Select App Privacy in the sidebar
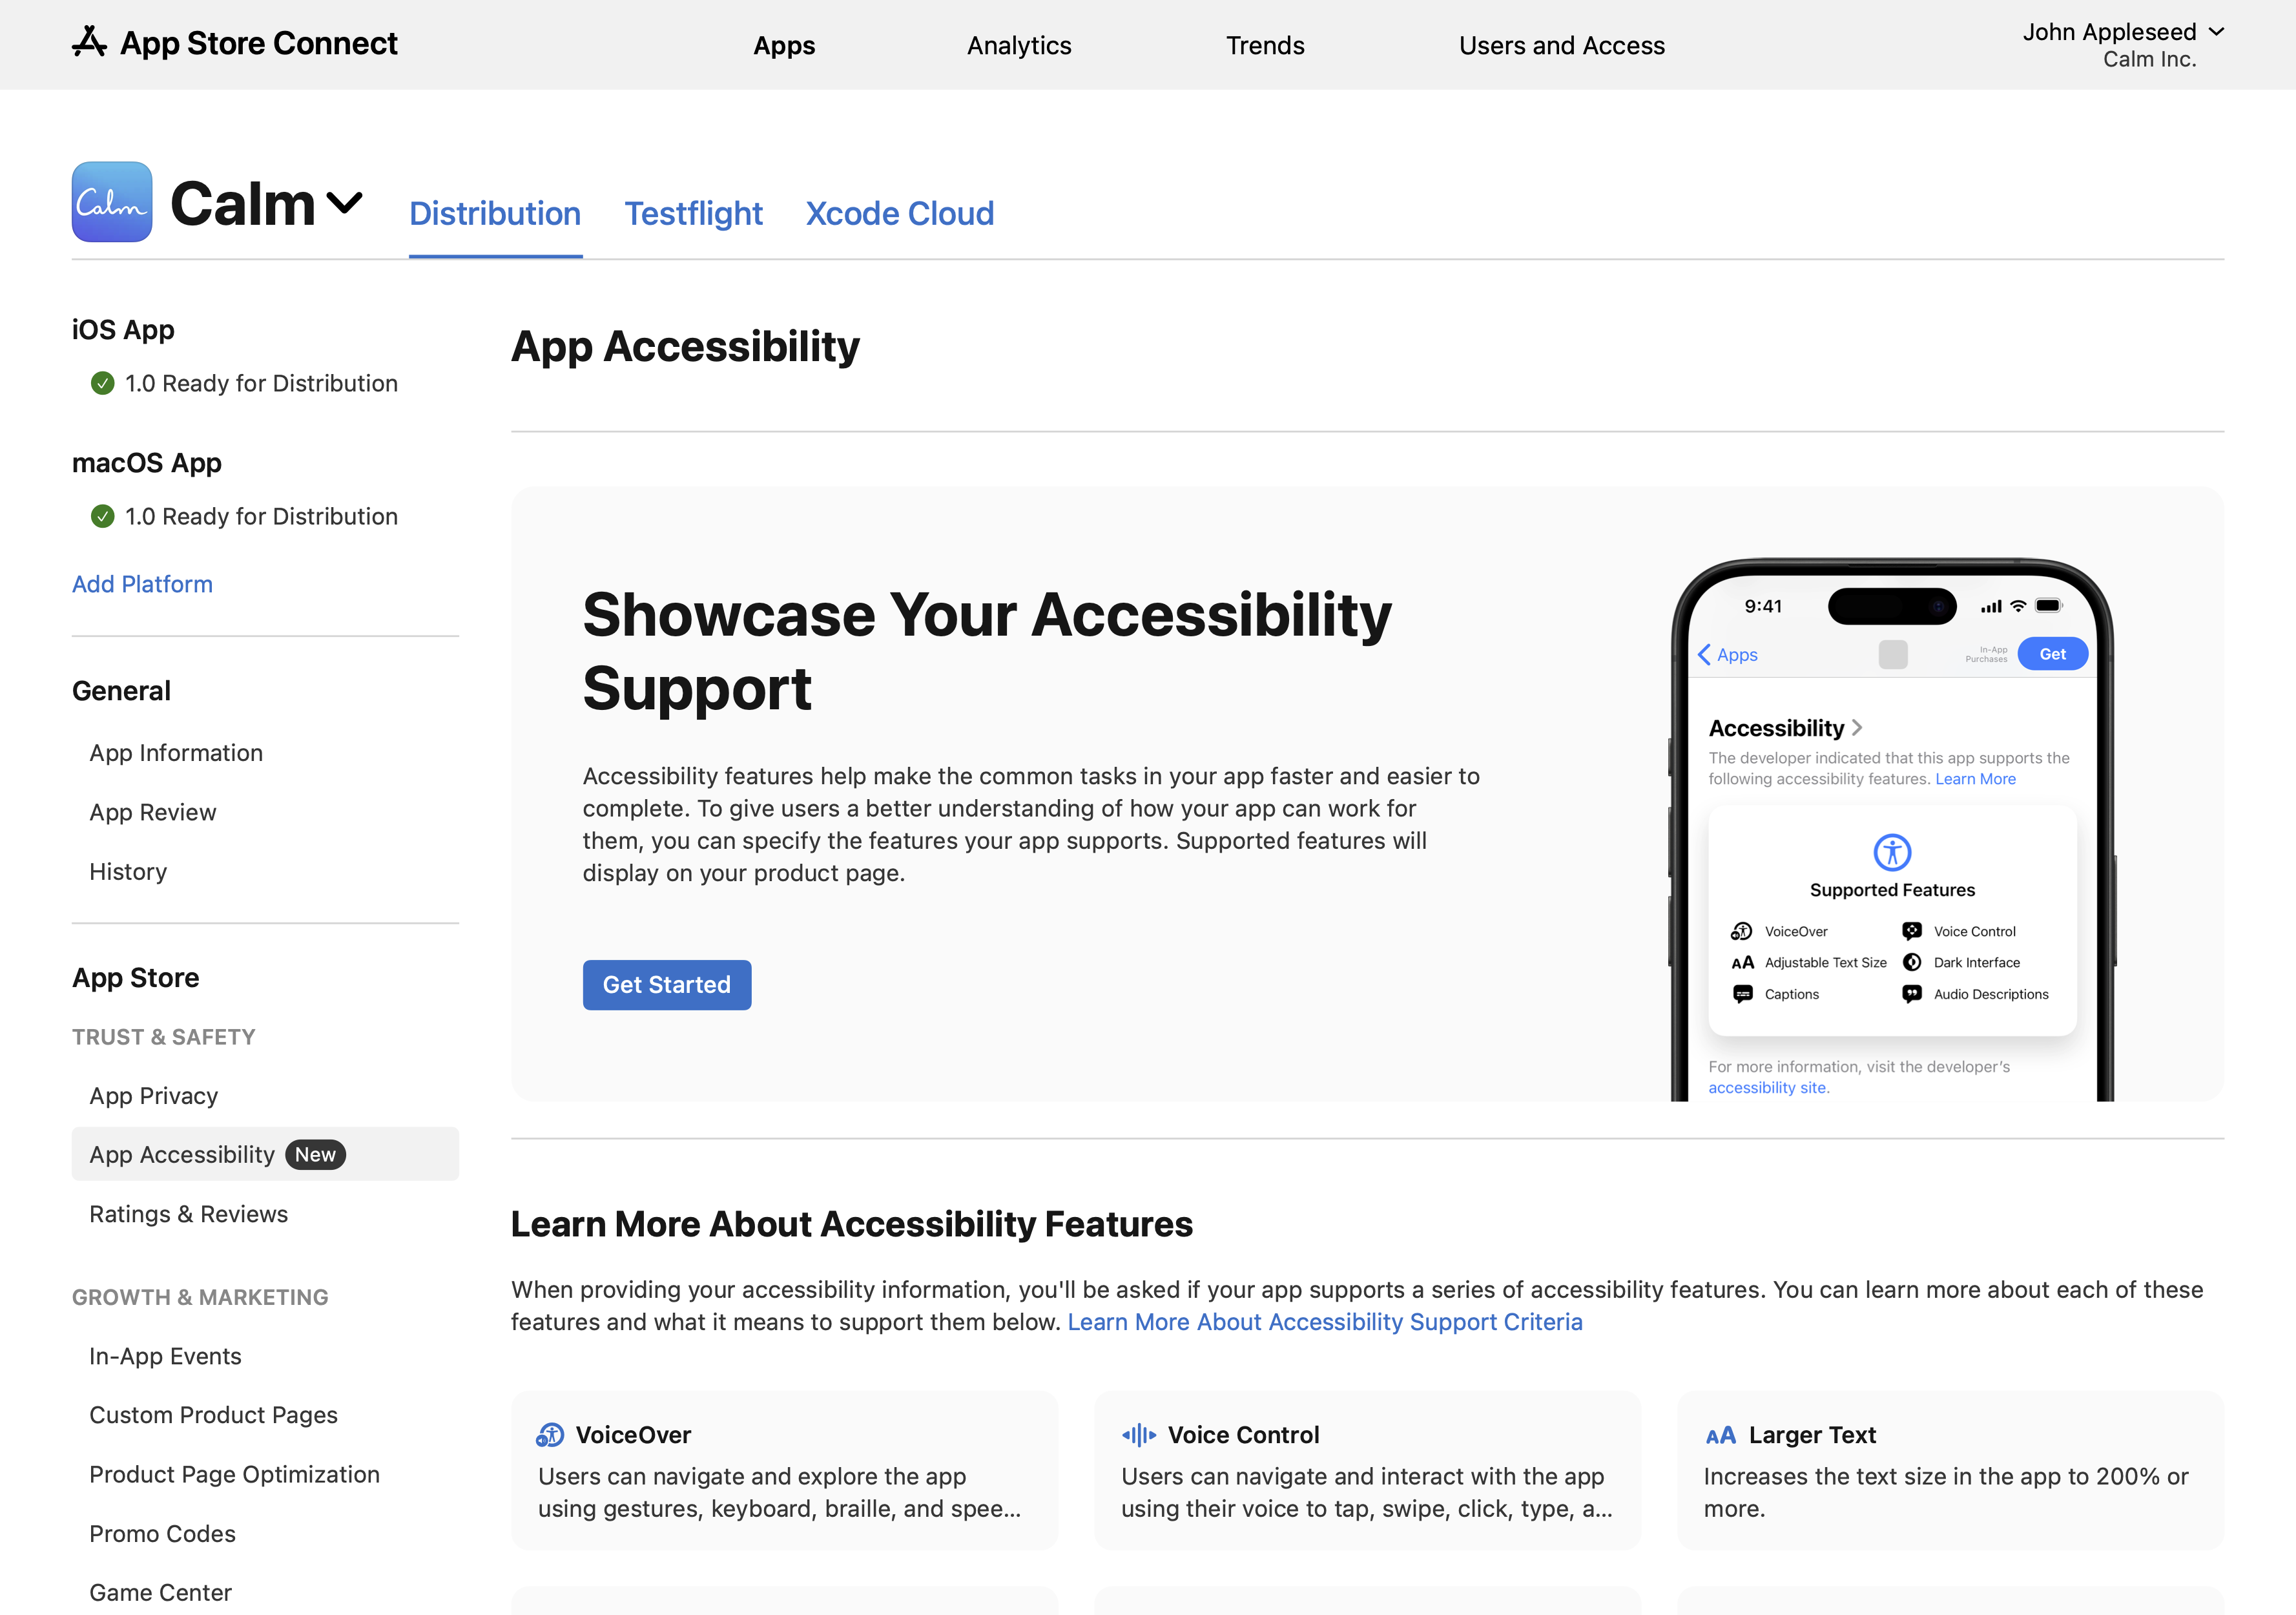The width and height of the screenshot is (2296, 1615). click(153, 1095)
